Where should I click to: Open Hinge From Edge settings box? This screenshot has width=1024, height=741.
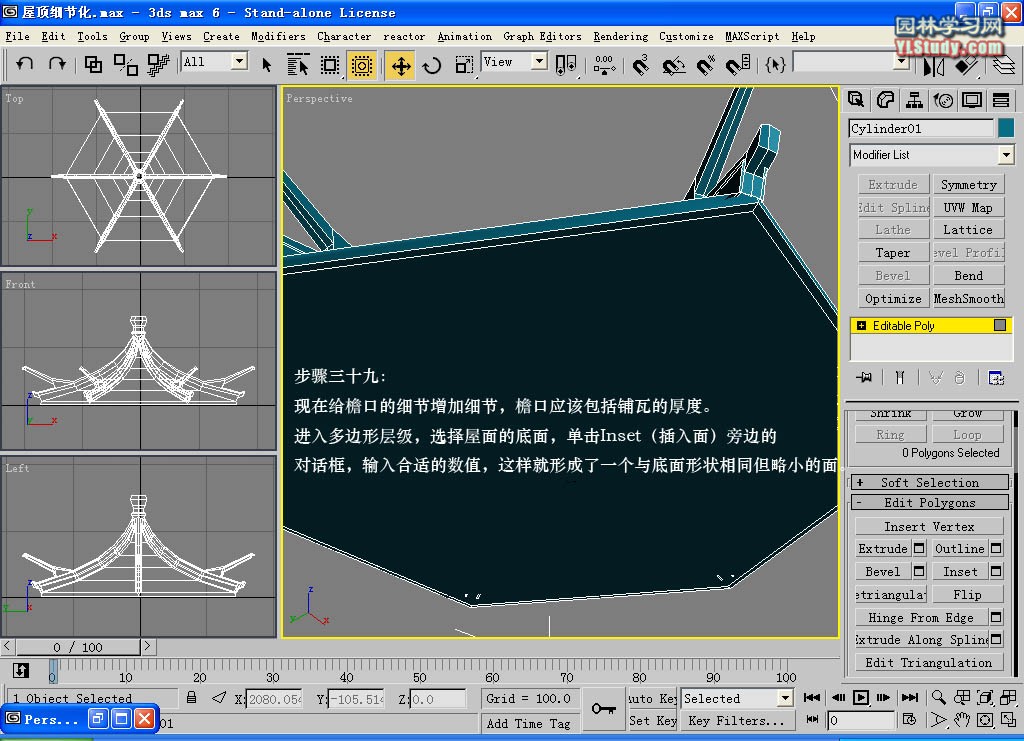996,617
